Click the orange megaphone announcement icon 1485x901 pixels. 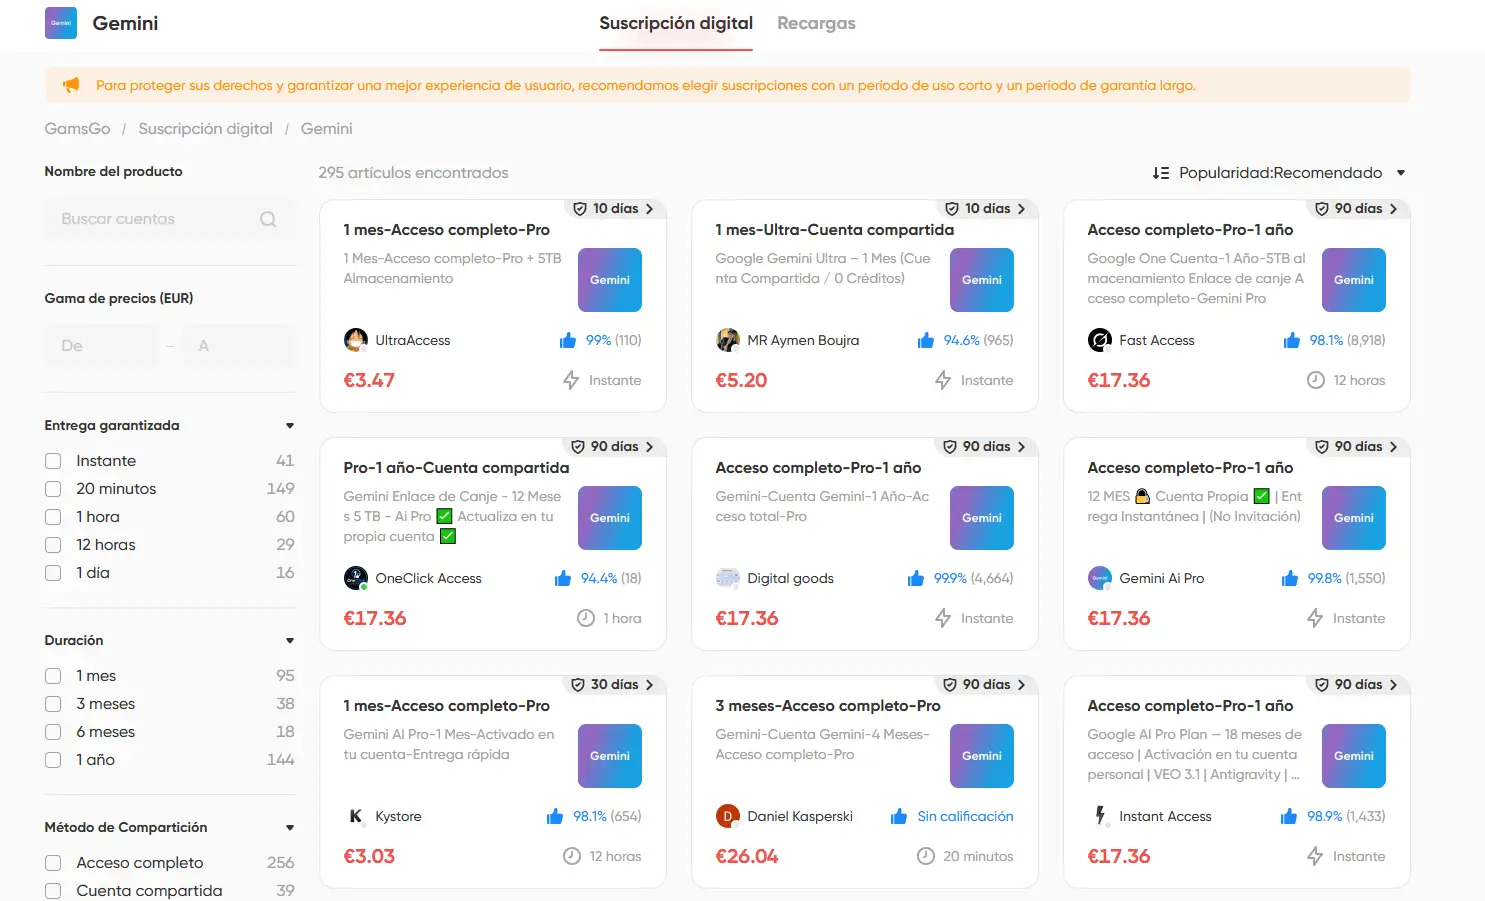71,85
